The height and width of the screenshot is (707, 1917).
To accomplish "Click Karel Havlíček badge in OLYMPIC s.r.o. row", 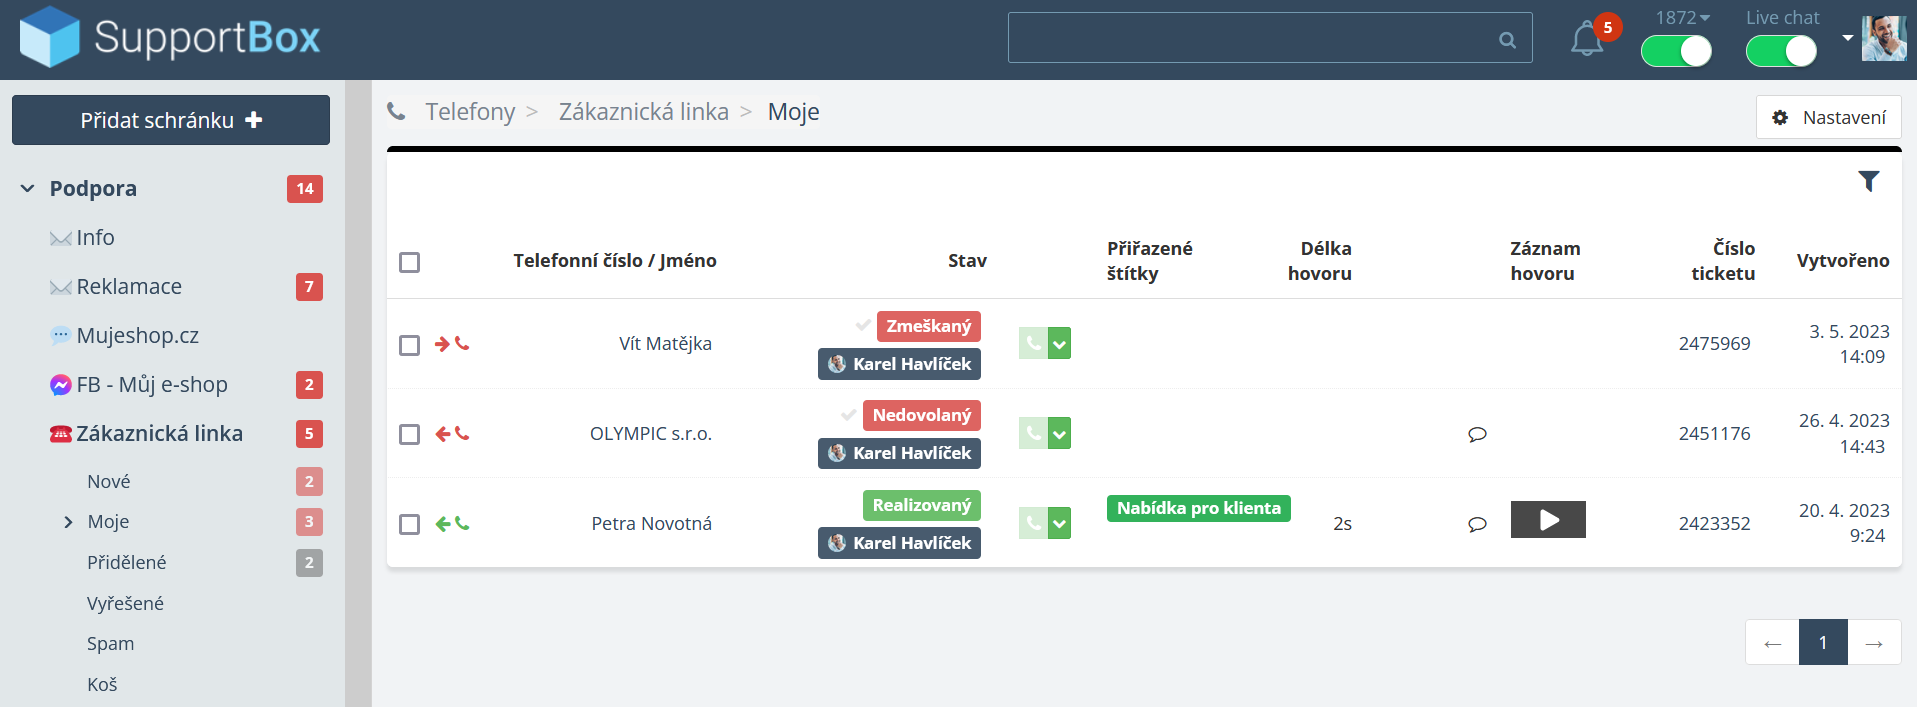I will point(899,453).
